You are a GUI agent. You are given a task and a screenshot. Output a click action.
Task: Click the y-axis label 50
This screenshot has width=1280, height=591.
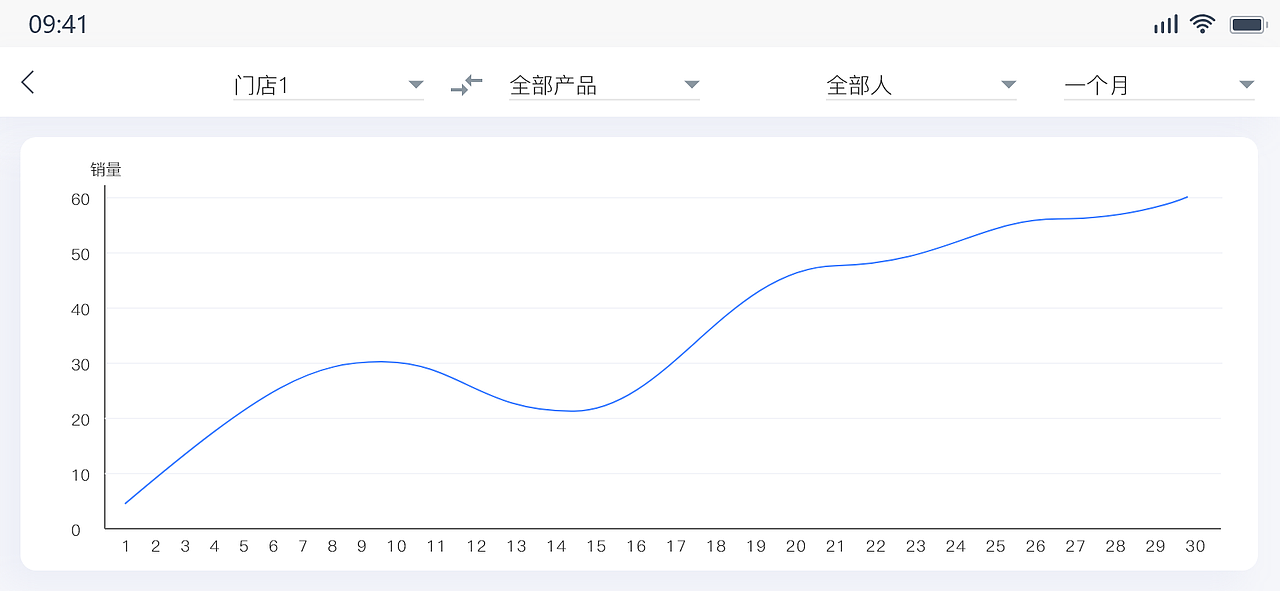tap(80, 254)
